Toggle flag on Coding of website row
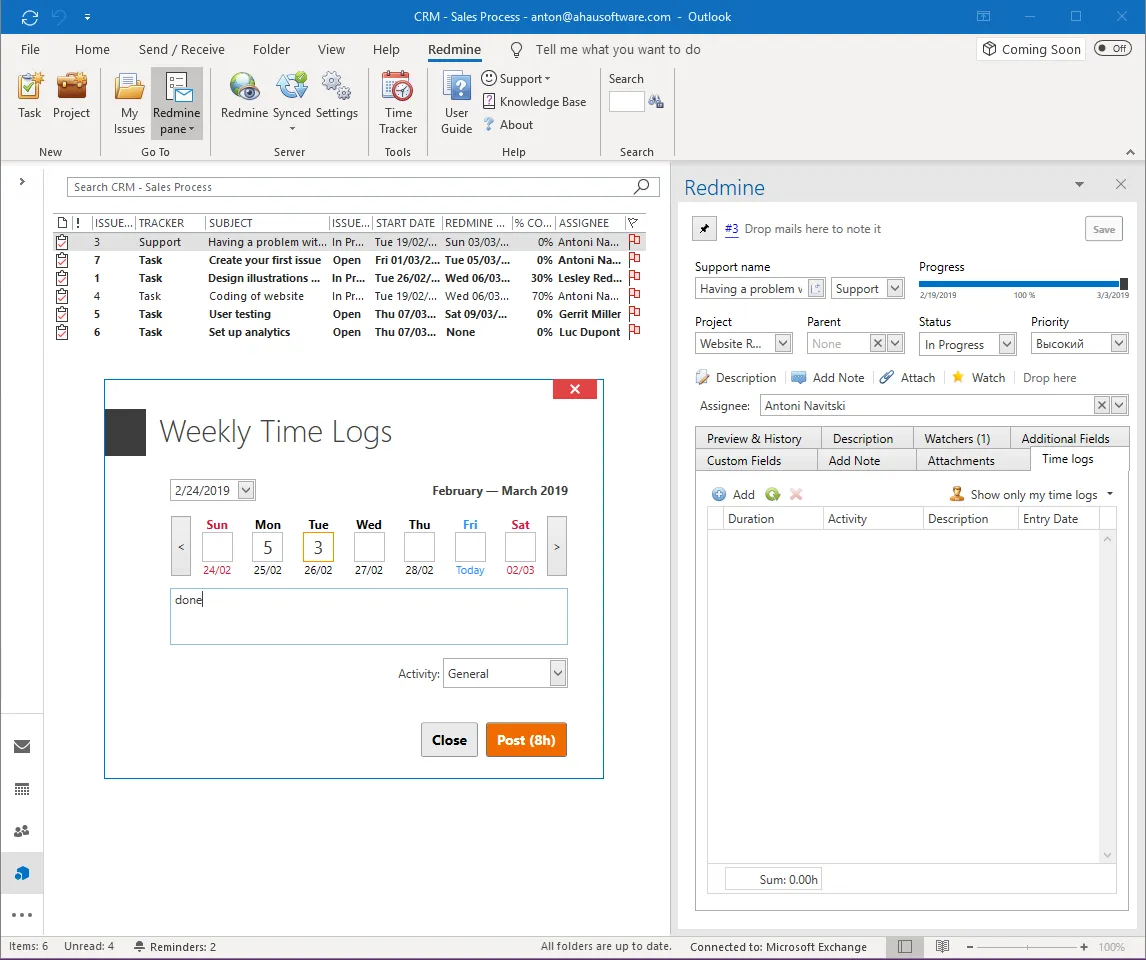The height and width of the screenshot is (960, 1146). [x=634, y=295]
